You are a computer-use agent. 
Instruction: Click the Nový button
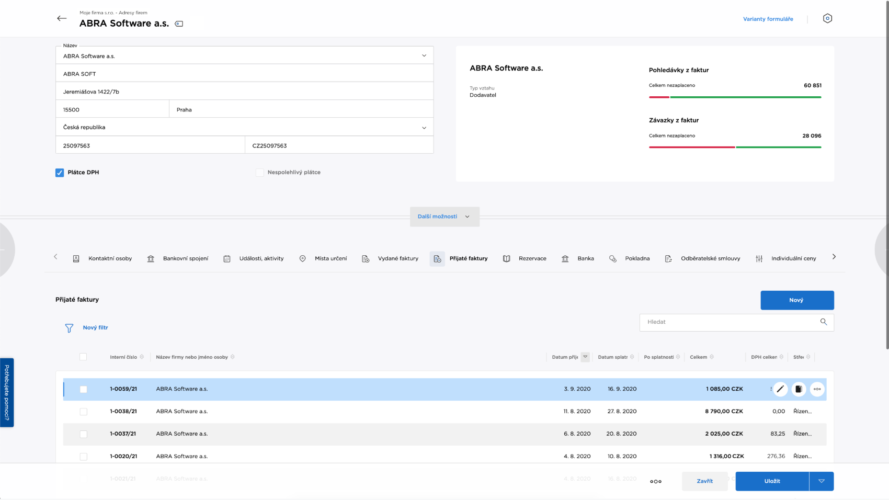click(x=797, y=300)
